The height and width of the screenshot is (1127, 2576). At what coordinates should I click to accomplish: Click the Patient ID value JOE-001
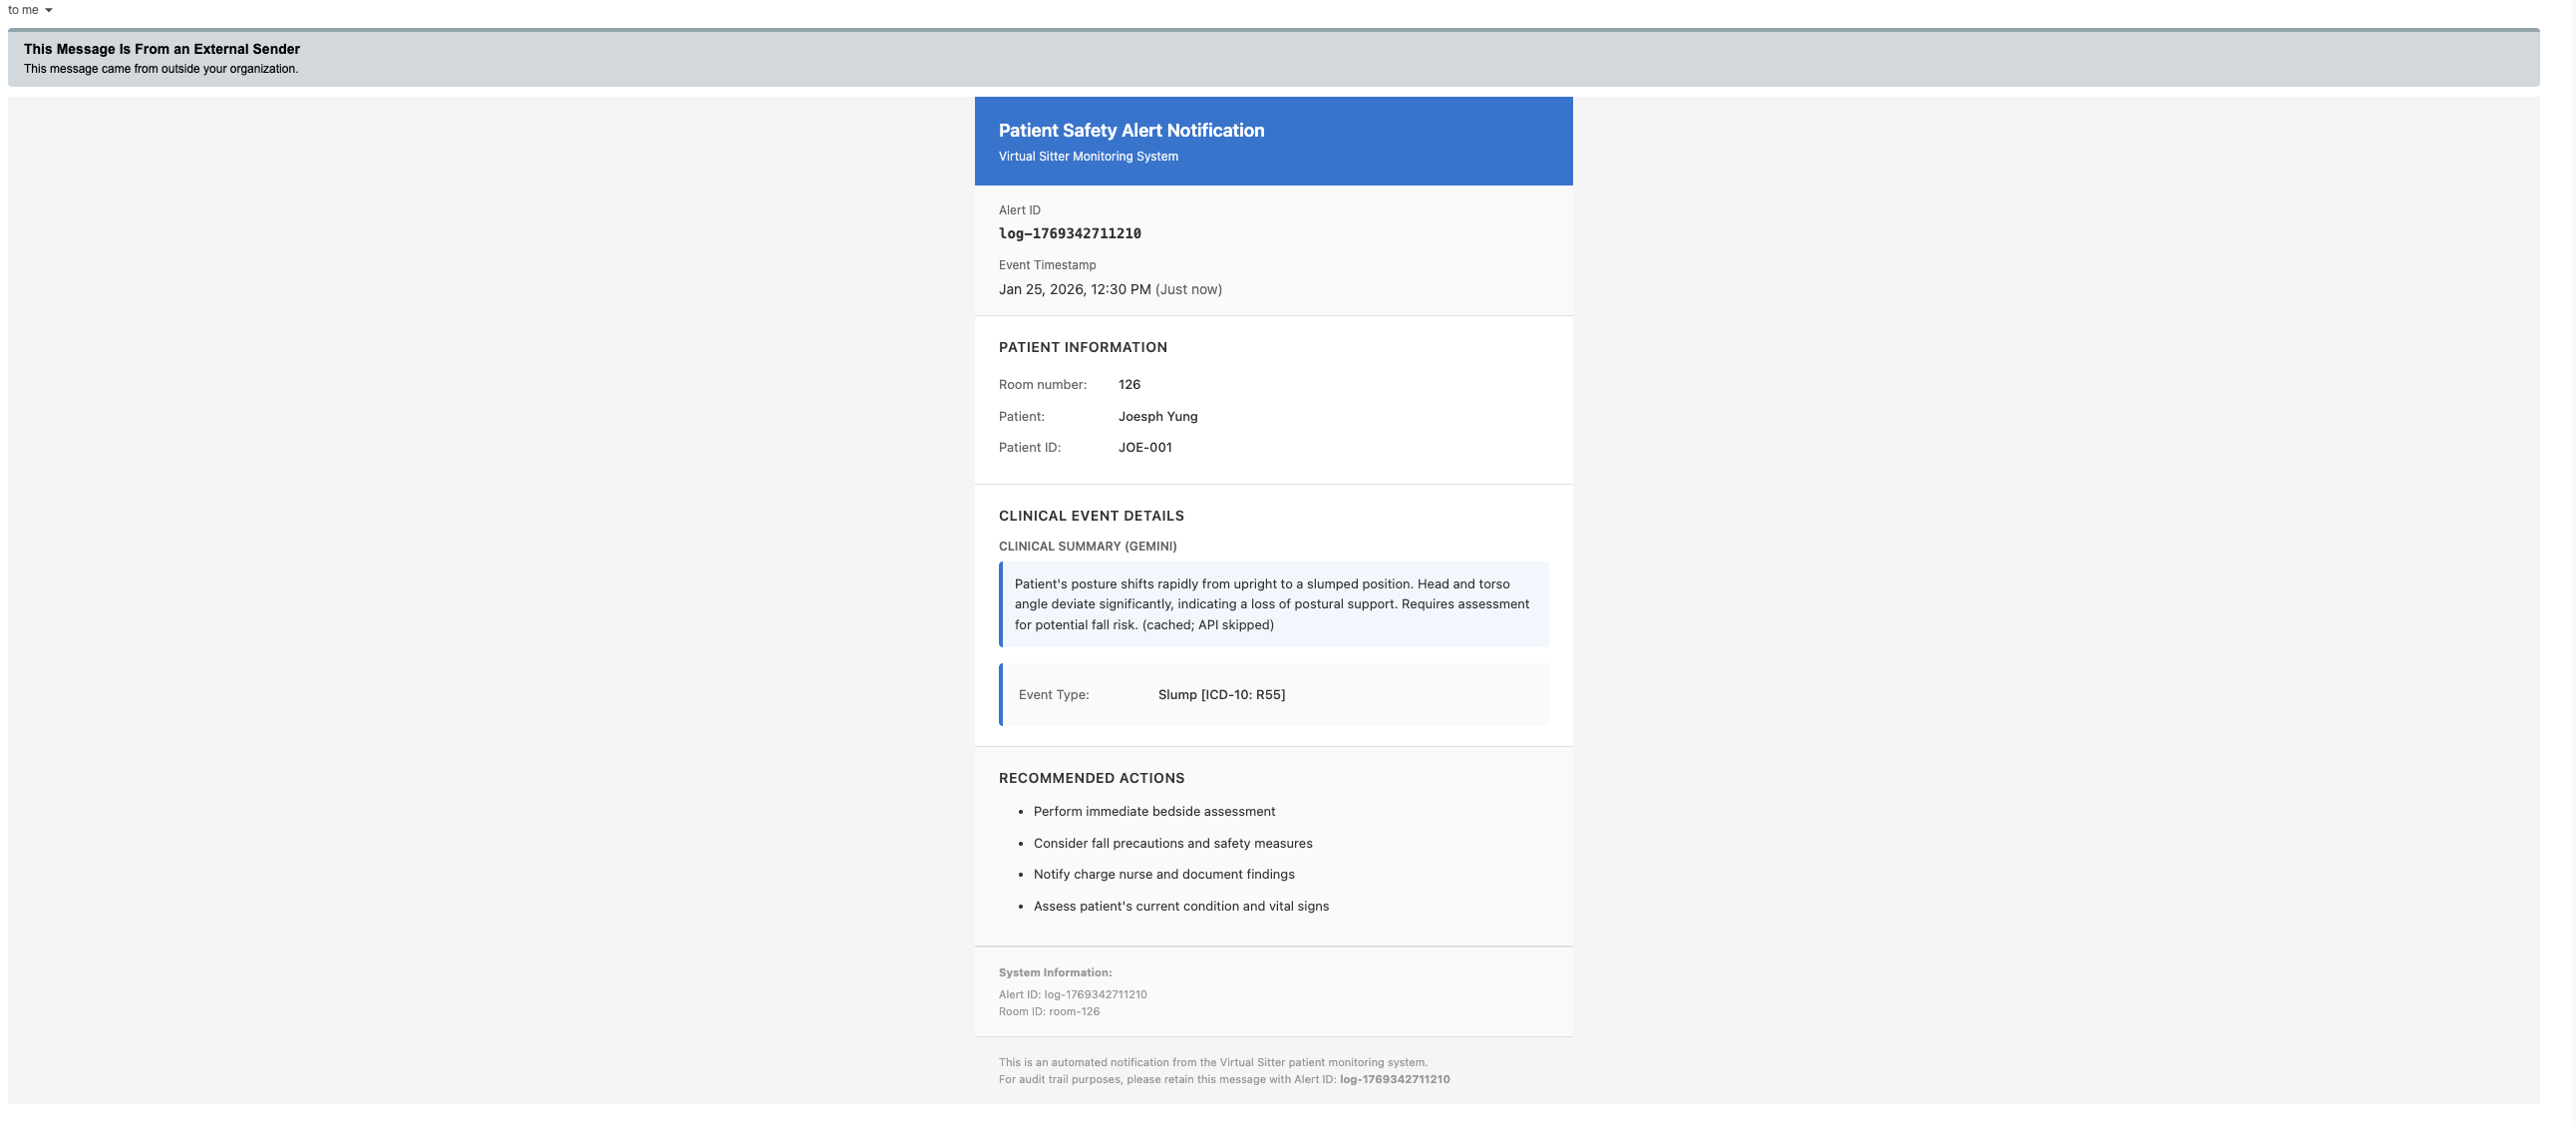tap(1144, 447)
